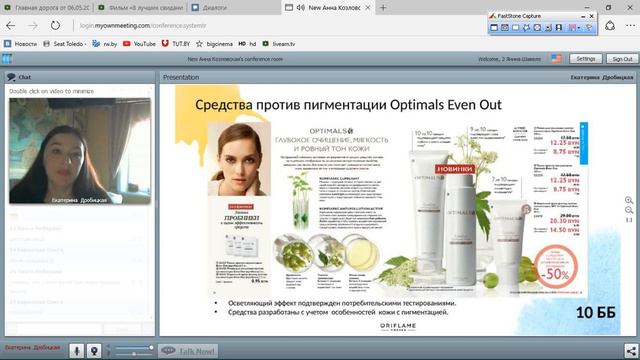
Task: Open 'Seat Toledo' bookmark
Action: 64,44
